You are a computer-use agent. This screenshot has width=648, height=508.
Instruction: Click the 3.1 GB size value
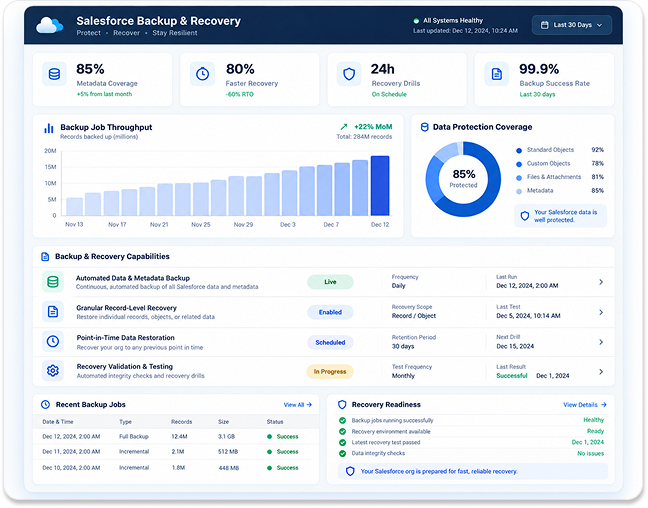coord(226,436)
